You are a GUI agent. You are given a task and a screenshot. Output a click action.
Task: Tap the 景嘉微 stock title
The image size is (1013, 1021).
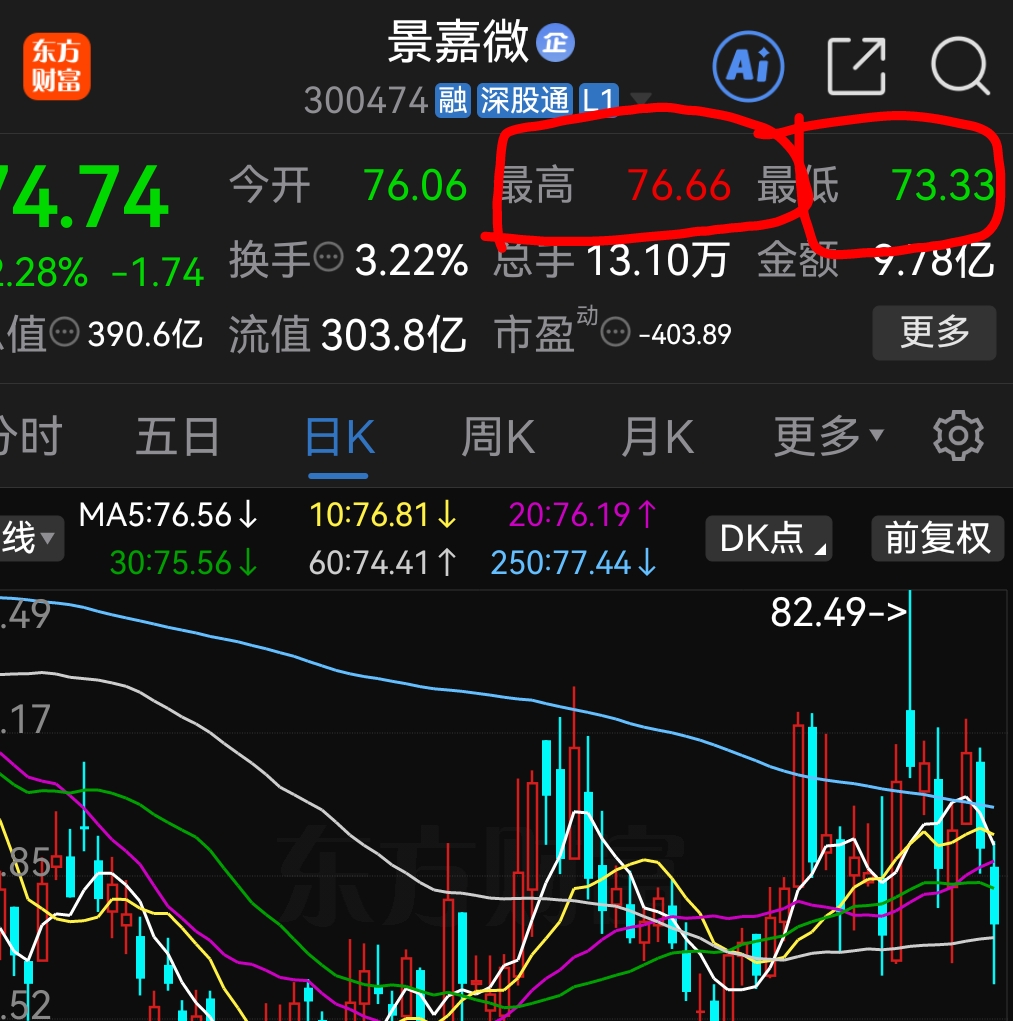pyautogui.click(x=458, y=42)
